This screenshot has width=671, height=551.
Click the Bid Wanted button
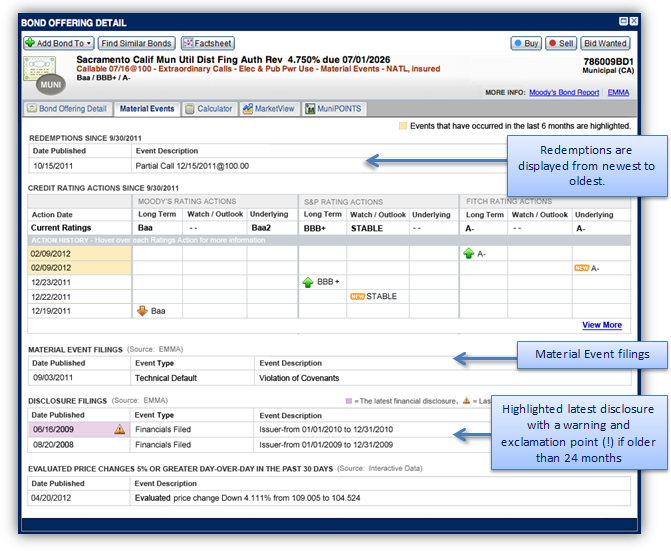click(x=605, y=44)
